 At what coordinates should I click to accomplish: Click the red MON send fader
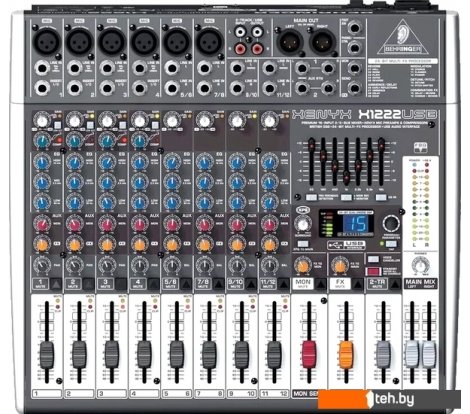pyautogui.click(x=309, y=354)
